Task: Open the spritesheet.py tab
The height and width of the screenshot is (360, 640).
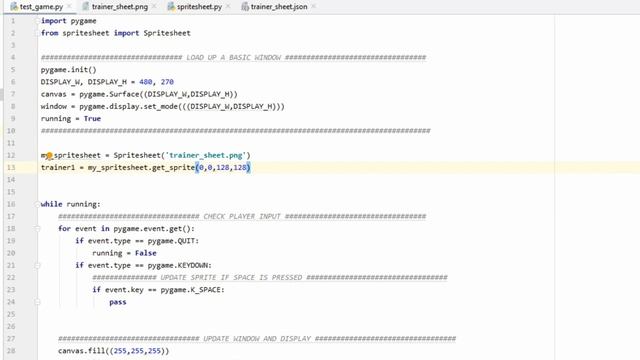Action: [199, 7]
